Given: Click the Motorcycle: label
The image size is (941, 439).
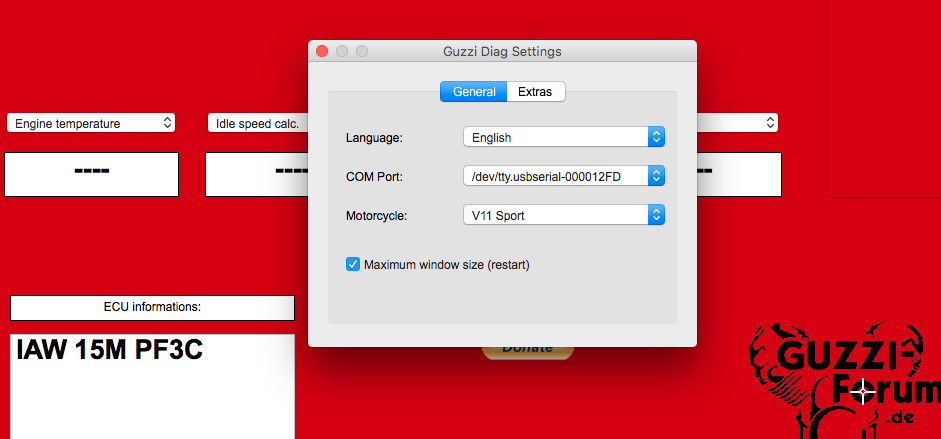Looking at the screenshot, I should pos(377,216).
